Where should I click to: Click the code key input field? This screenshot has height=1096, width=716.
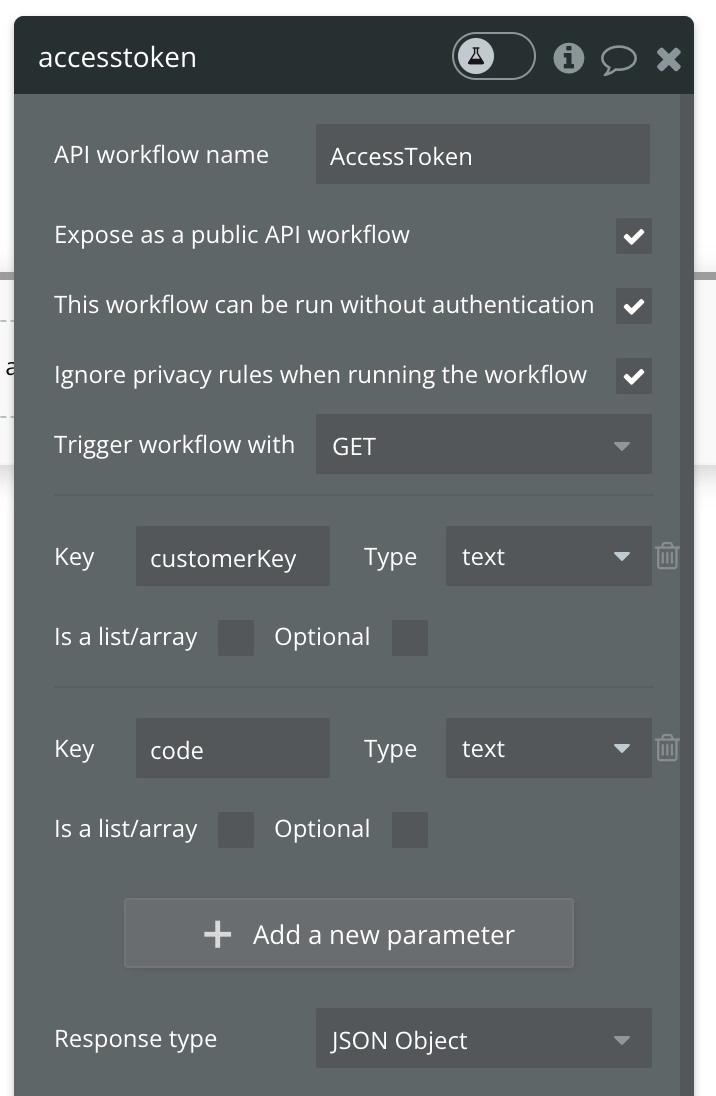pyautogui.click(x=232, y=749)
